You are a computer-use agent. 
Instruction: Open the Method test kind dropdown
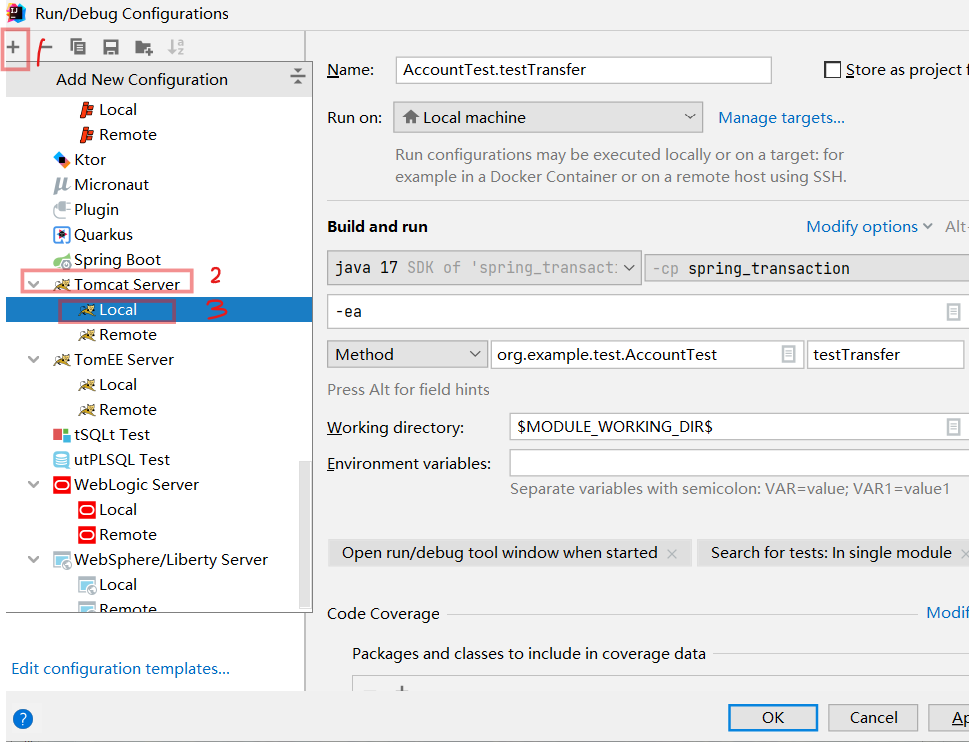(x=407, y=355)
